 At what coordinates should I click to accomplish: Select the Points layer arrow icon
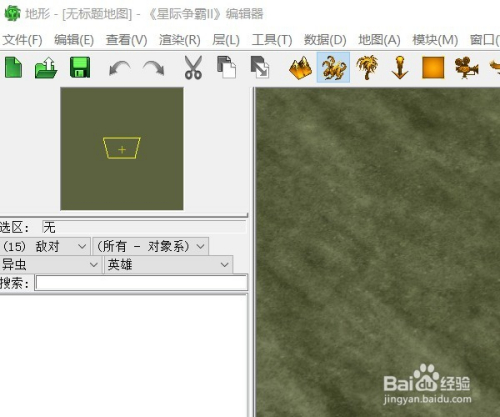click(x=400, y=67)
